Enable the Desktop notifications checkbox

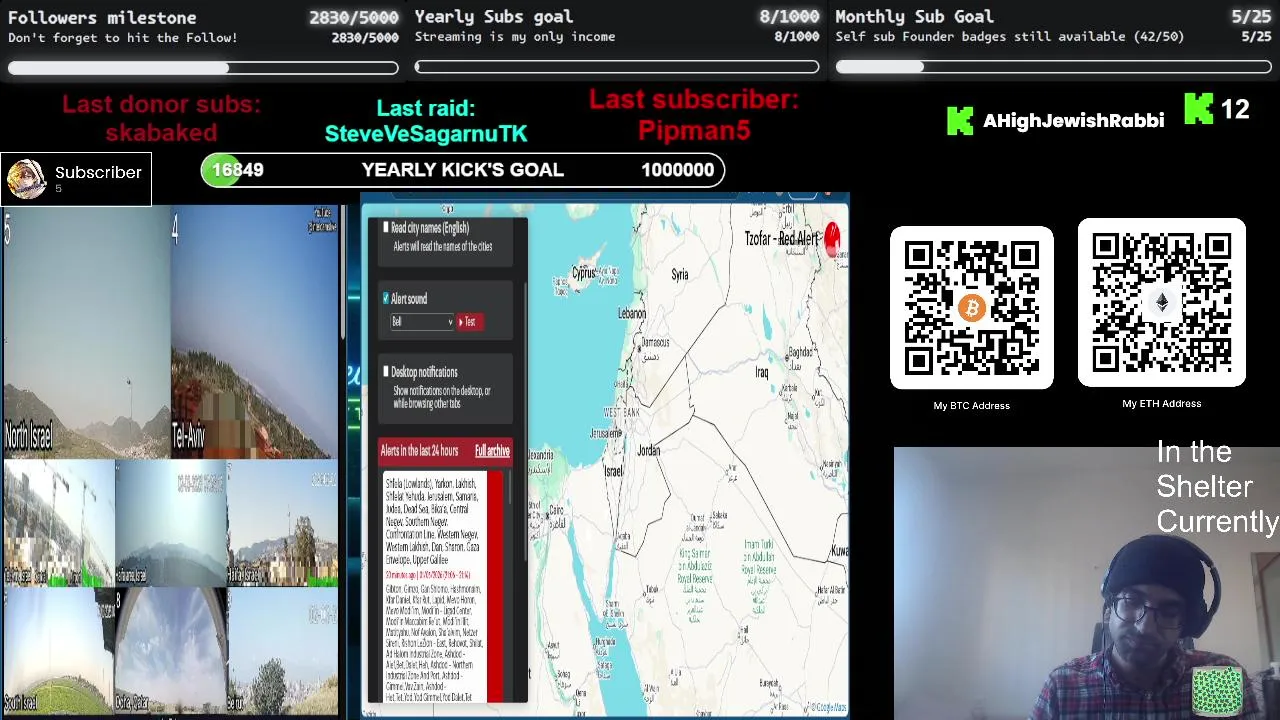[386, 371]
